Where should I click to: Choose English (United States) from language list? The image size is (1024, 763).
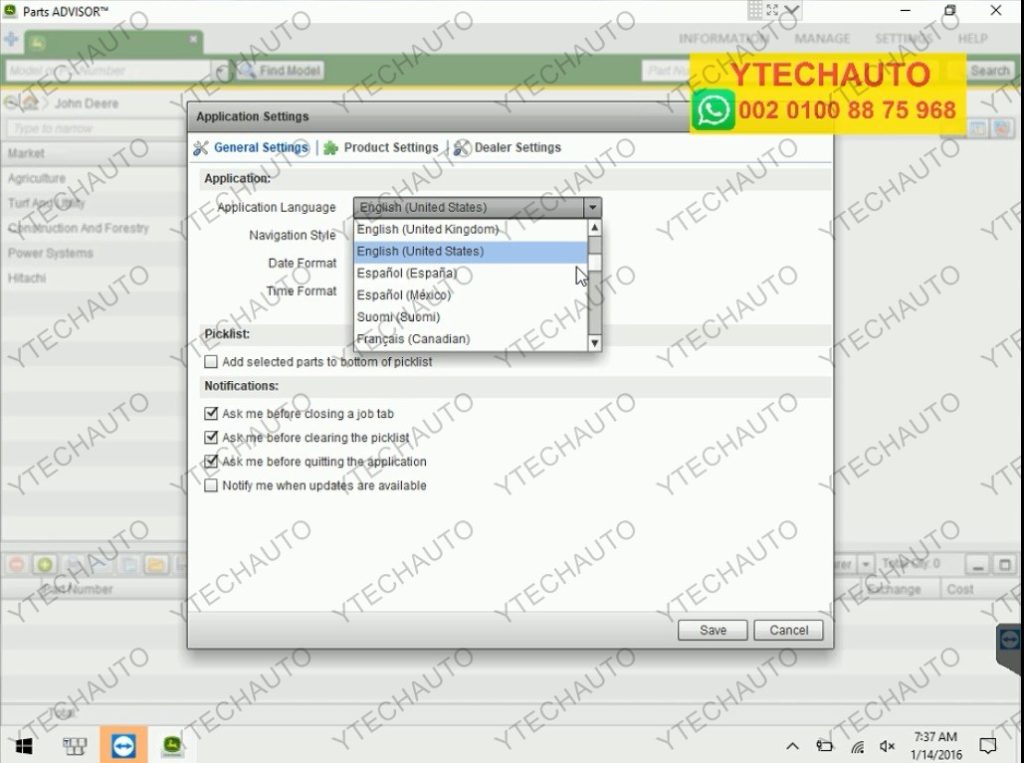pos(470,252)
